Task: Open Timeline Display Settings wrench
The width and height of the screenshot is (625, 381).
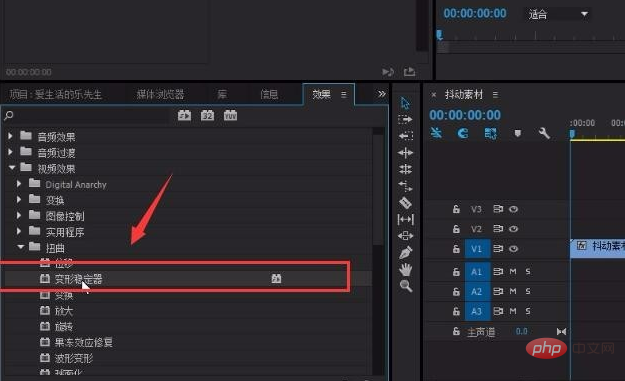Action: click(544, 133)
